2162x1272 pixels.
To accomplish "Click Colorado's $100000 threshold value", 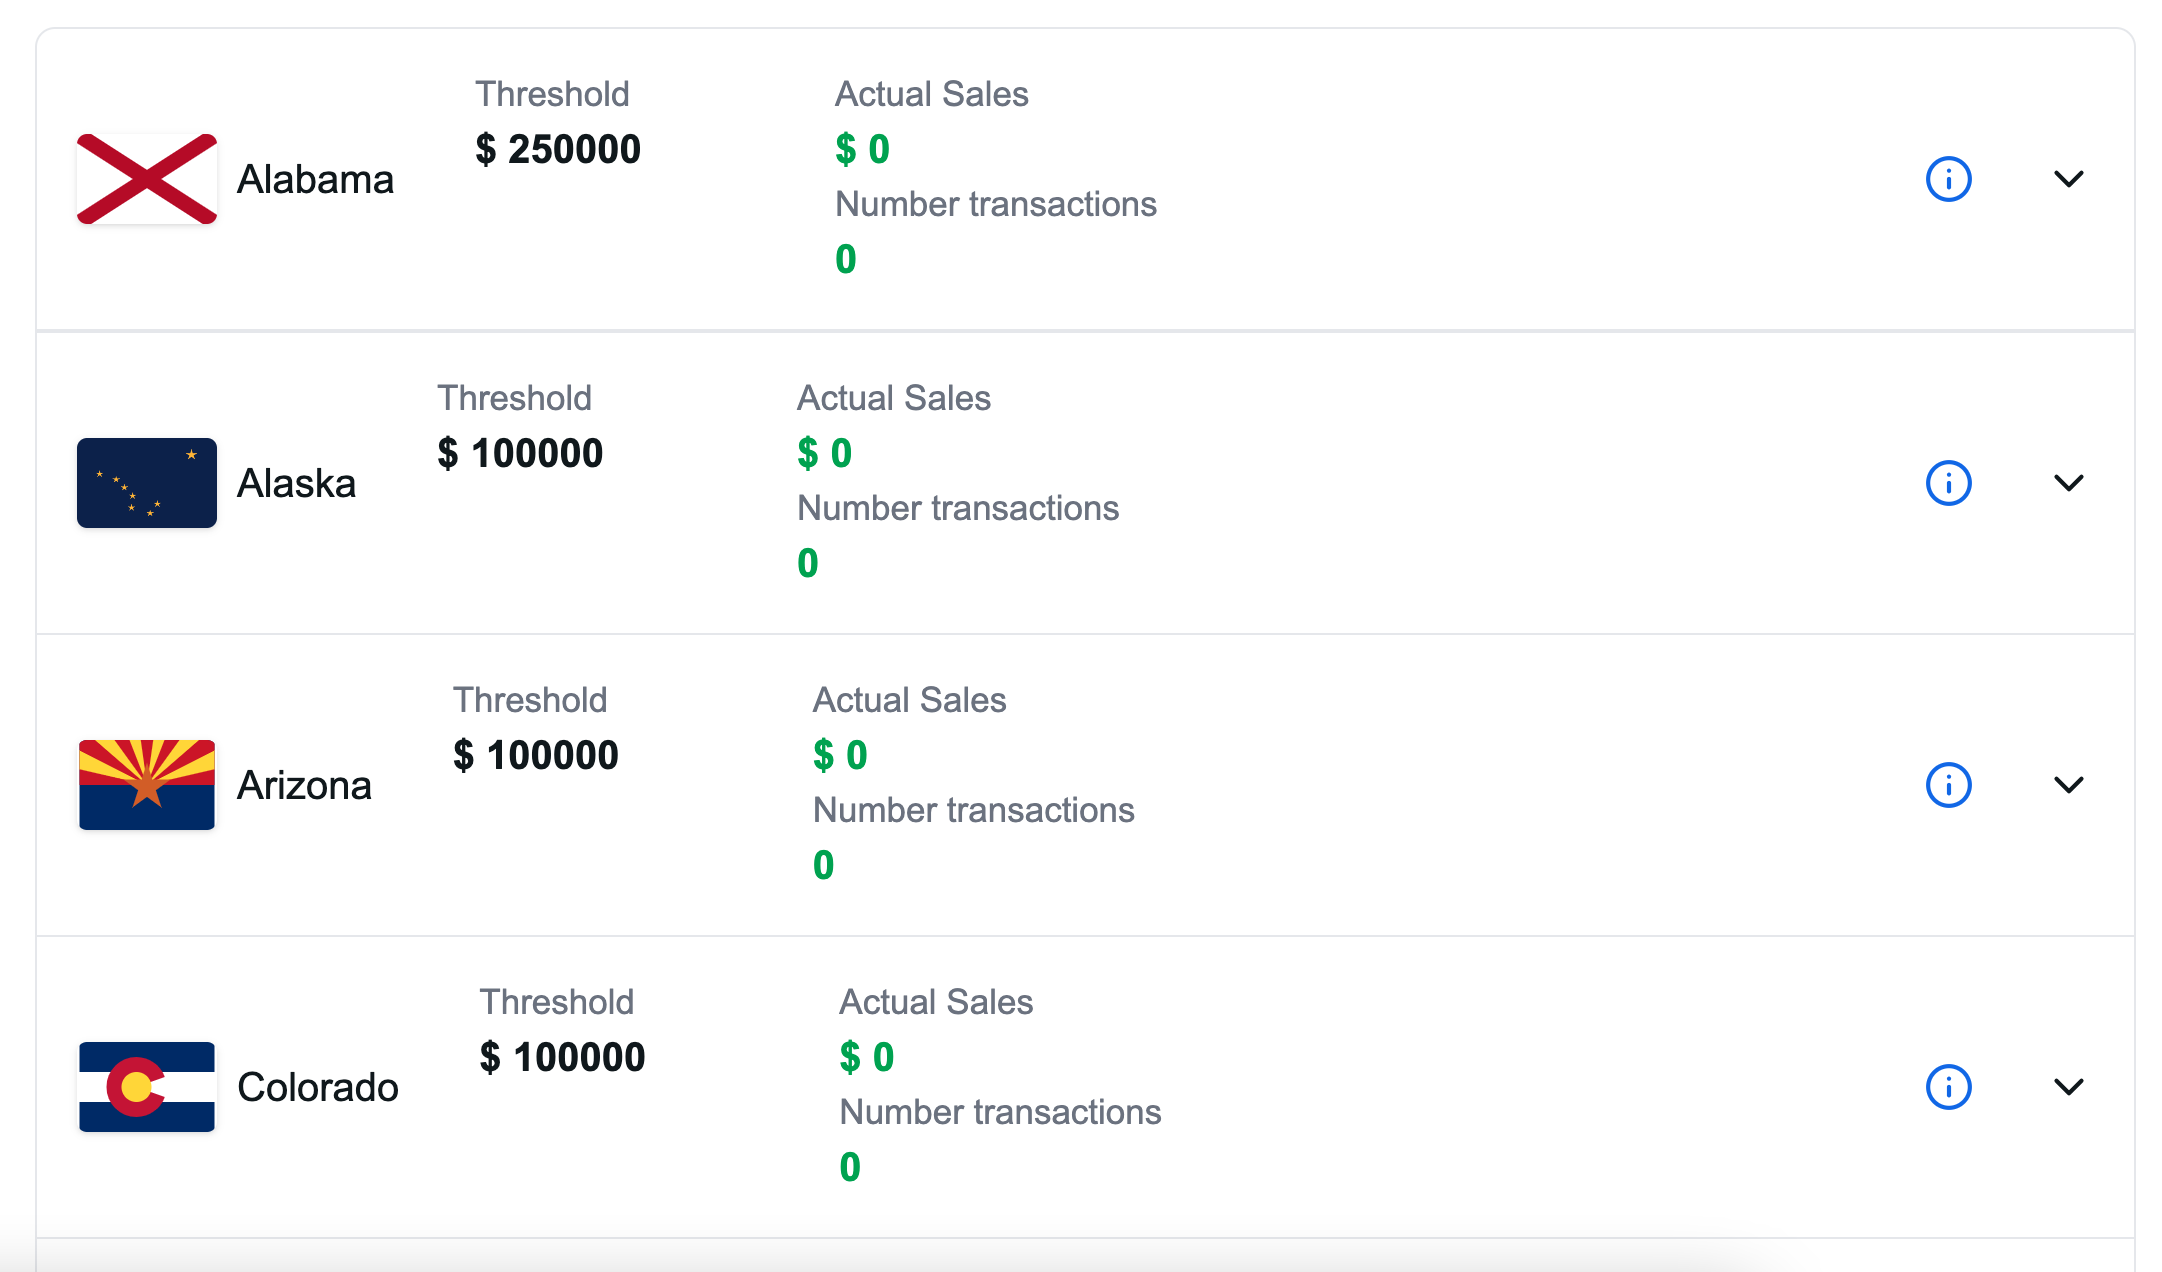I will (x=562, y=1058).
